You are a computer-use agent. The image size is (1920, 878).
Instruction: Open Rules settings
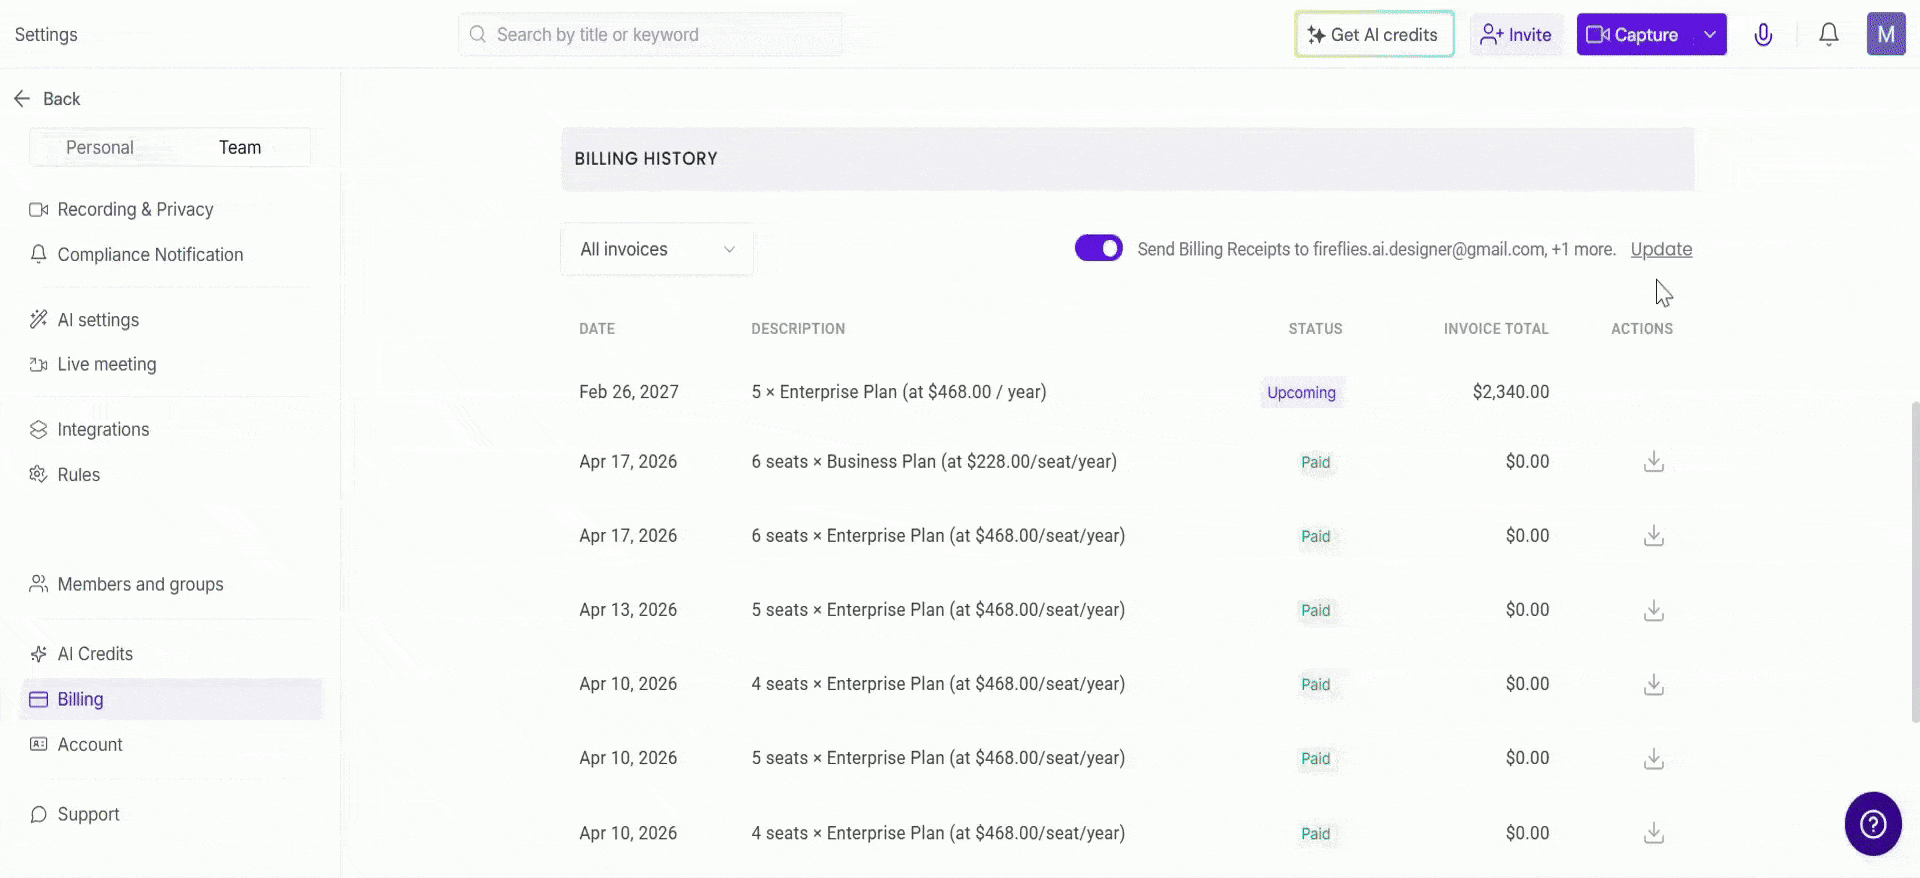tap(78, 475)
